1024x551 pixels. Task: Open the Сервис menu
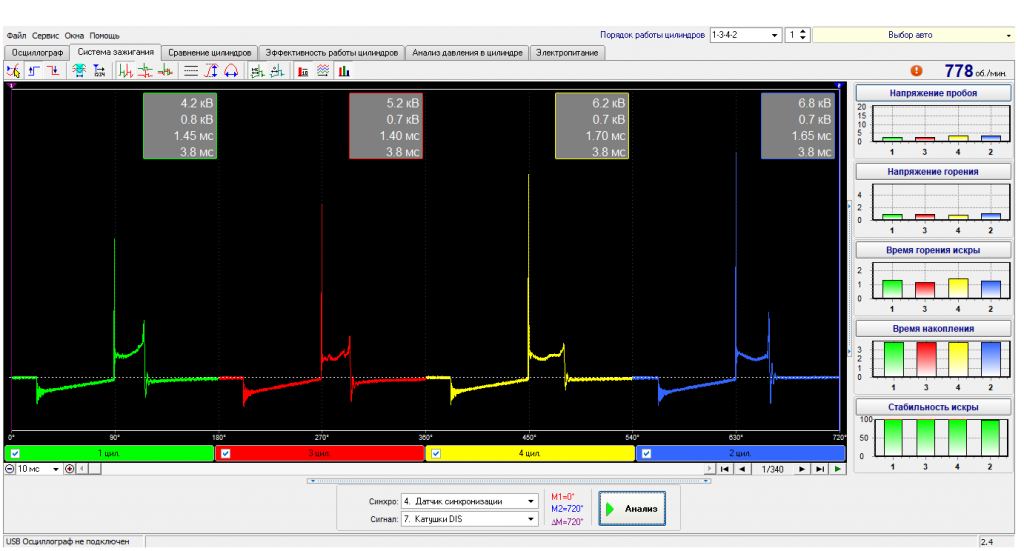tap(45, 35)
